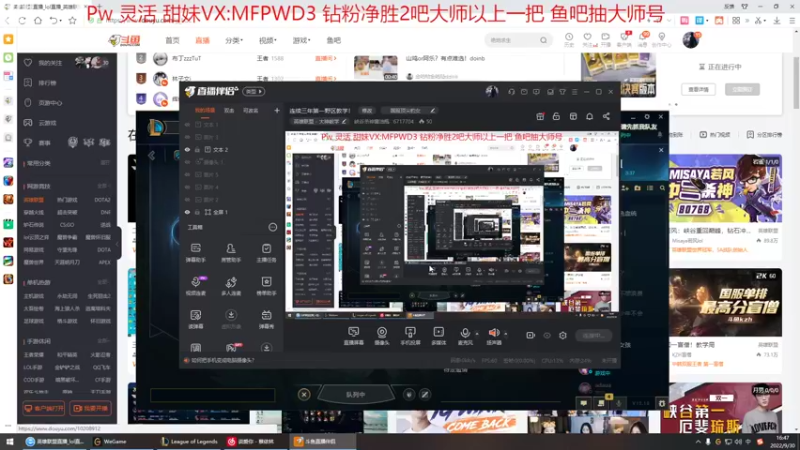The width and height of the screenshot is (800, 450).
Task: Open 云游戏 in the sidebar
Action: 47,123
